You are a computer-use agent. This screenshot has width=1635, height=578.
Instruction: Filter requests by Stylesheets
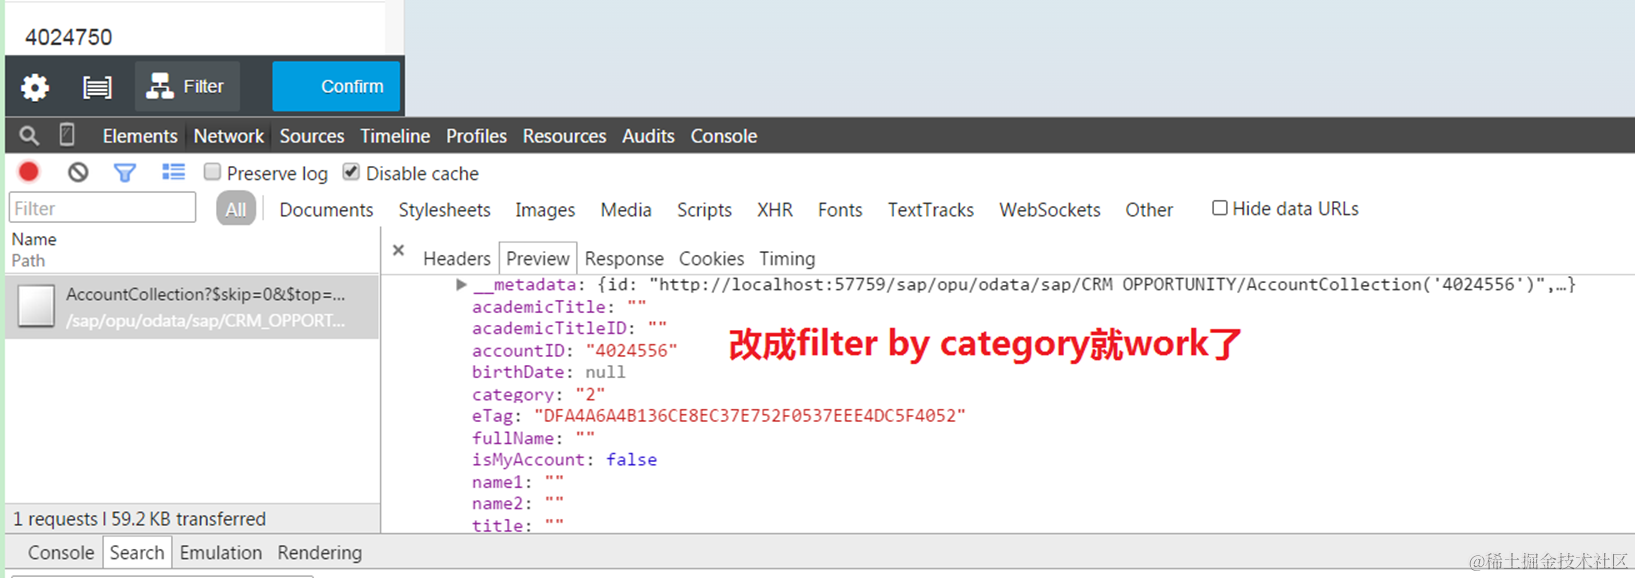[x=444, y=210]
